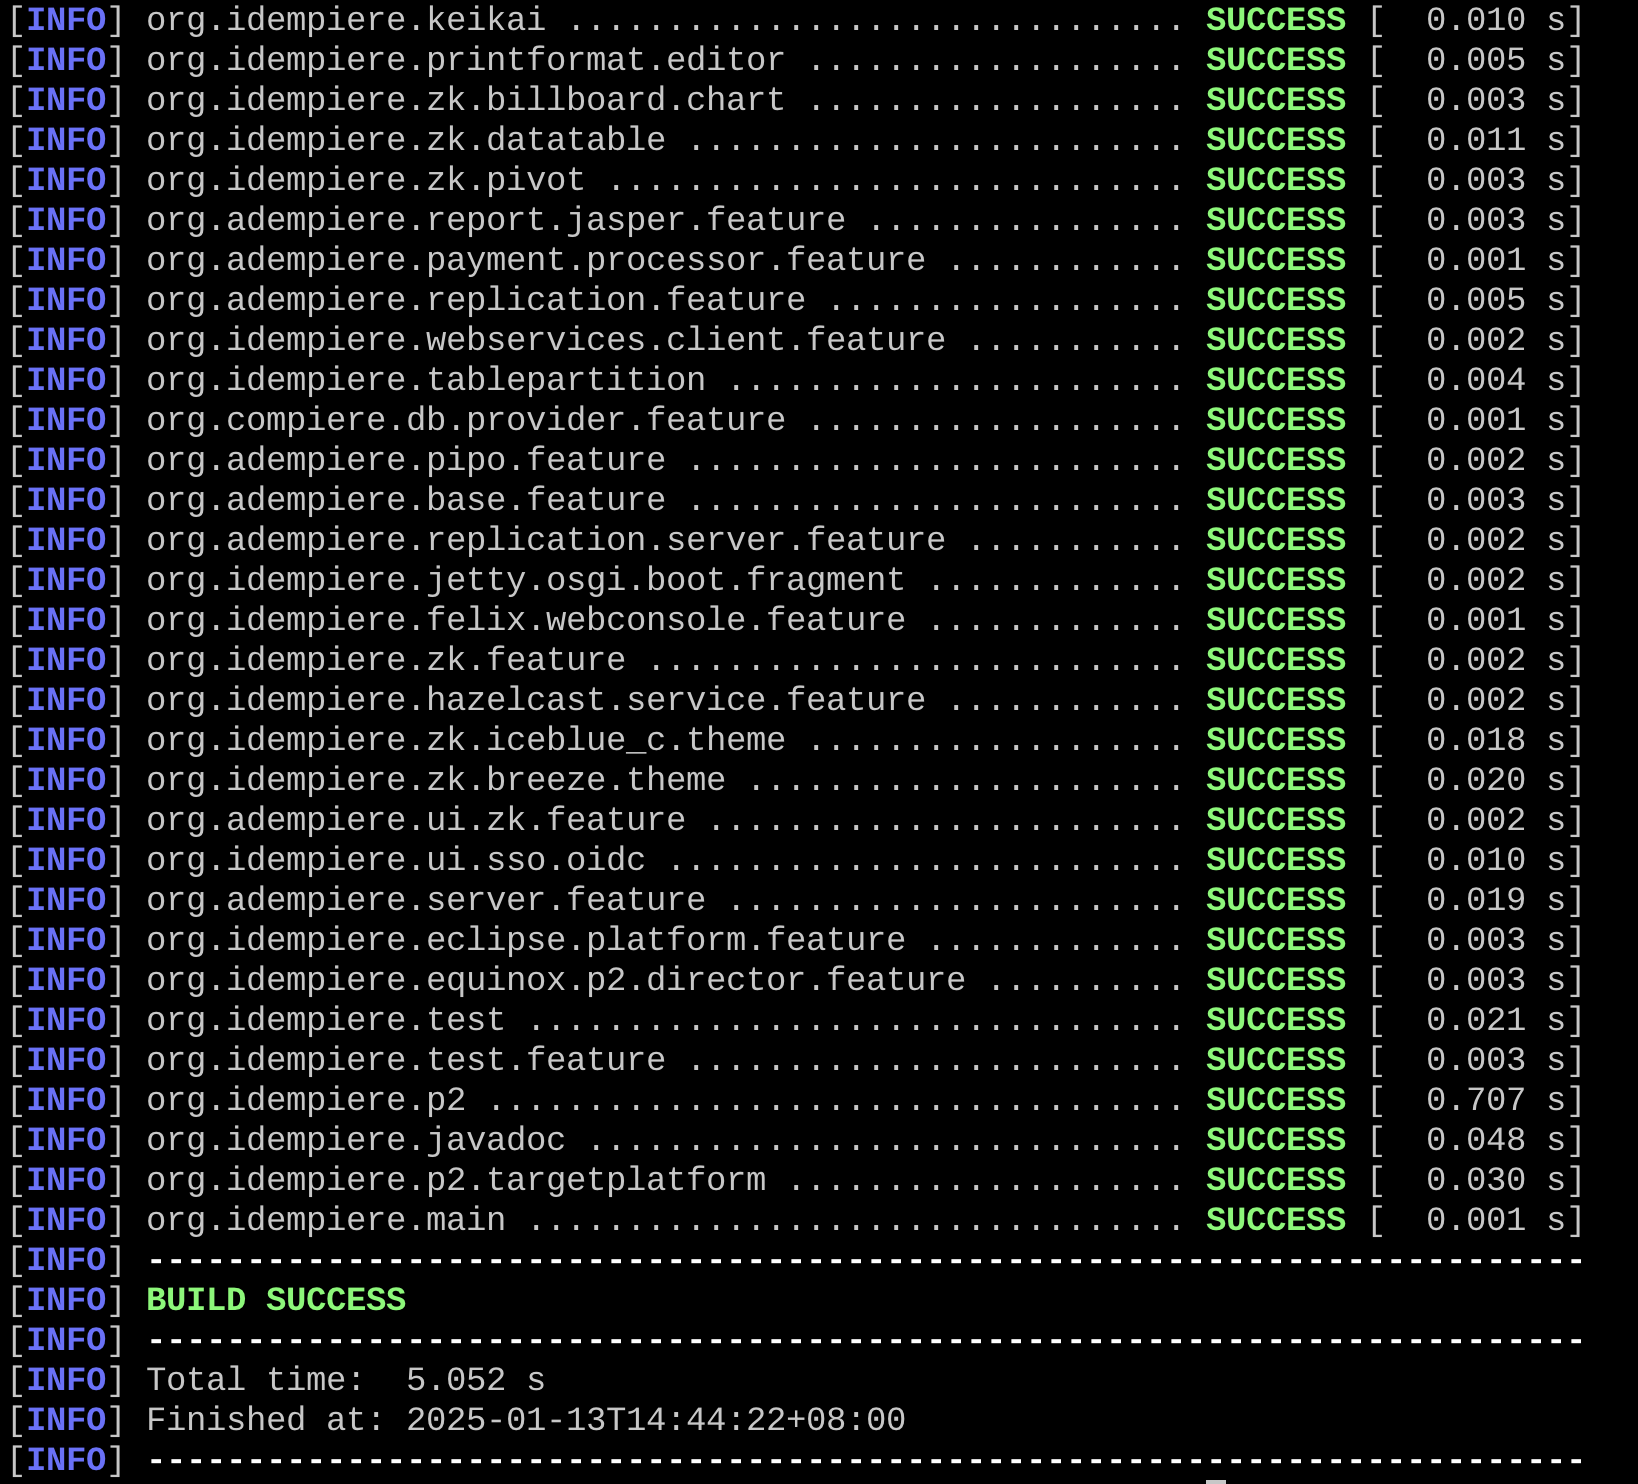Select org.idempiere.zk.pivot module name
Screen dimensions: 1638x1484
(366, 180)
